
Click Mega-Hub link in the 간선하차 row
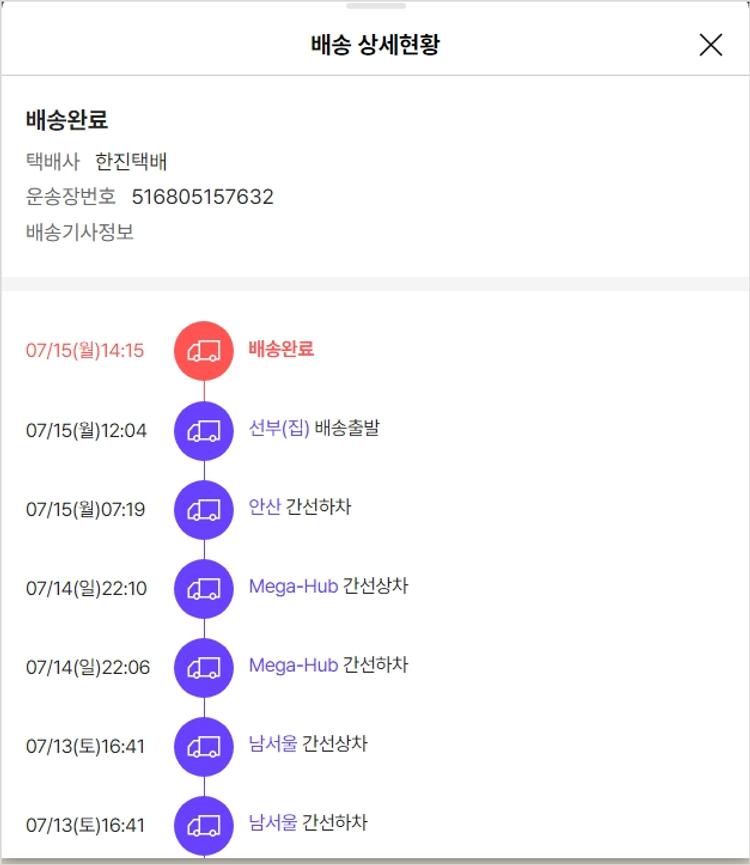click(x=293, y=666)
